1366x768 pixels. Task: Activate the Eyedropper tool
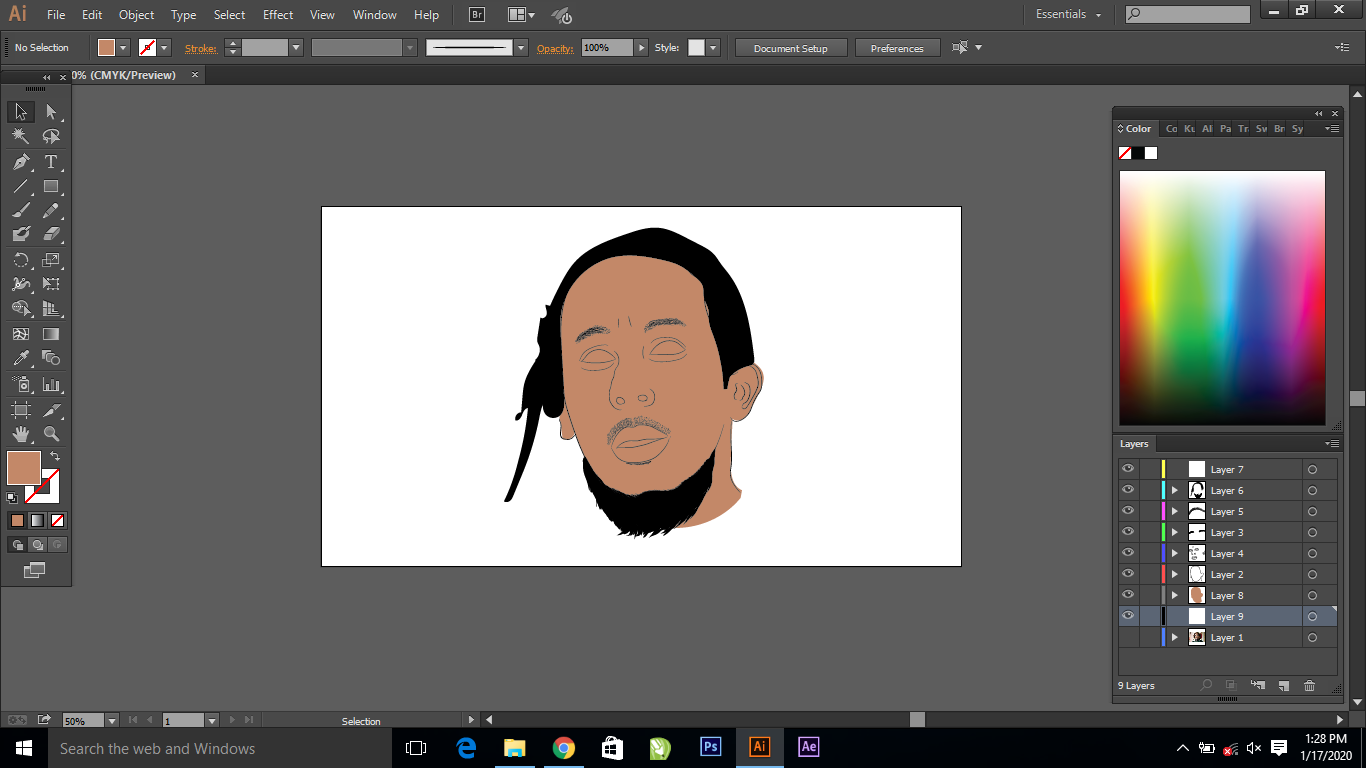pyautogui.click(x=21, y=359)
